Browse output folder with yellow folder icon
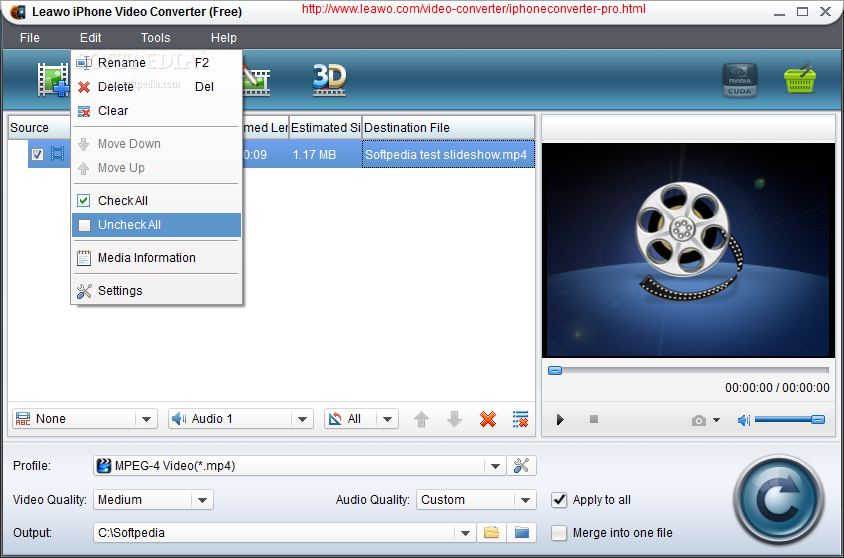This screenshot has height=558, width=844. click(x=491, y=533)
